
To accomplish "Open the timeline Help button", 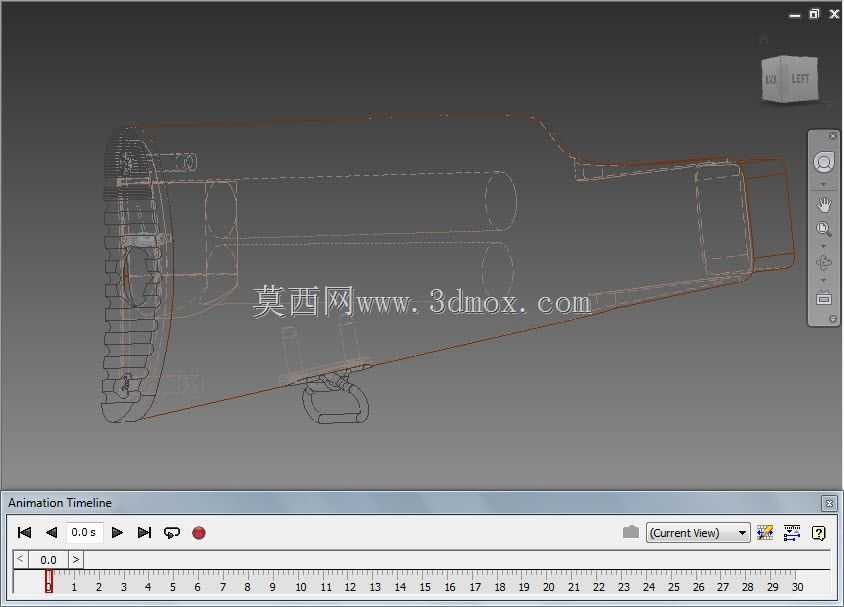I will pyautogui.click(x=819, y=533).
